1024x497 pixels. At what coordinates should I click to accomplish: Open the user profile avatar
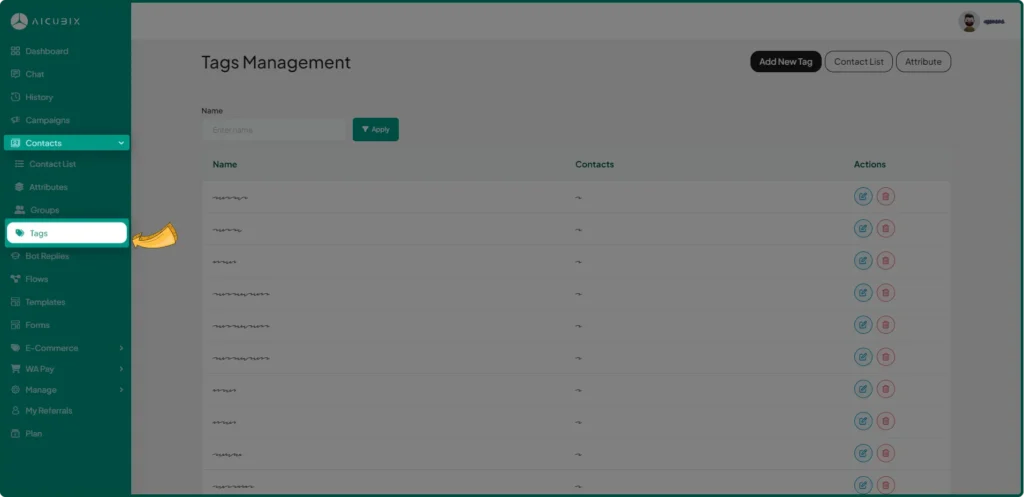tap(968, 21)
